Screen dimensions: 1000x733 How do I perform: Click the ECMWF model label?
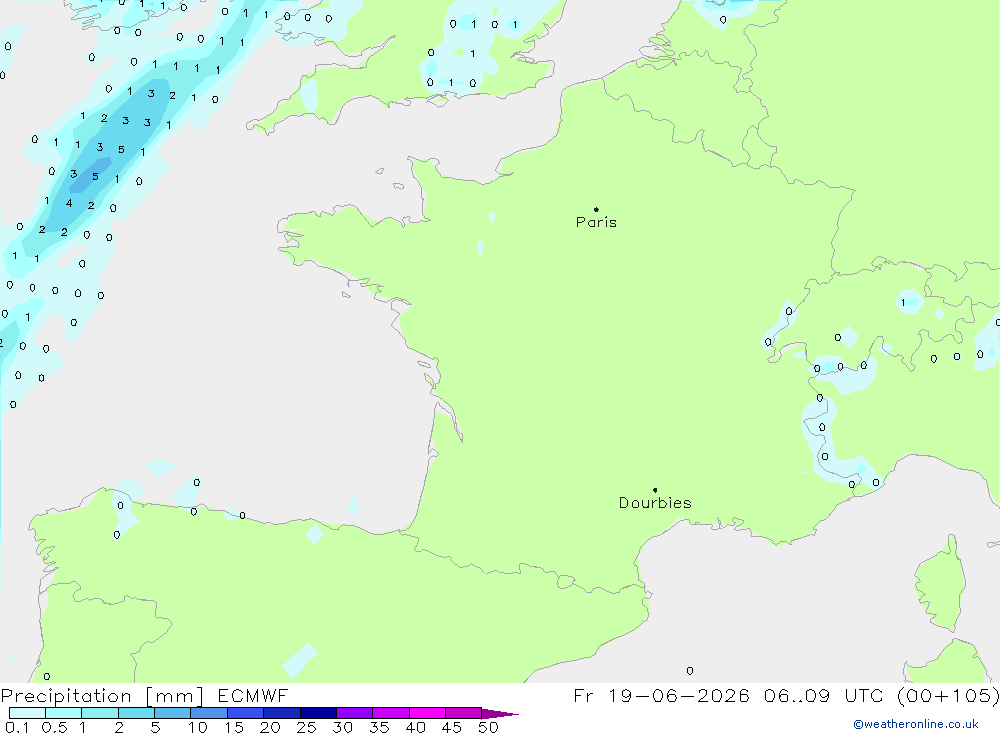click(253, 695)
